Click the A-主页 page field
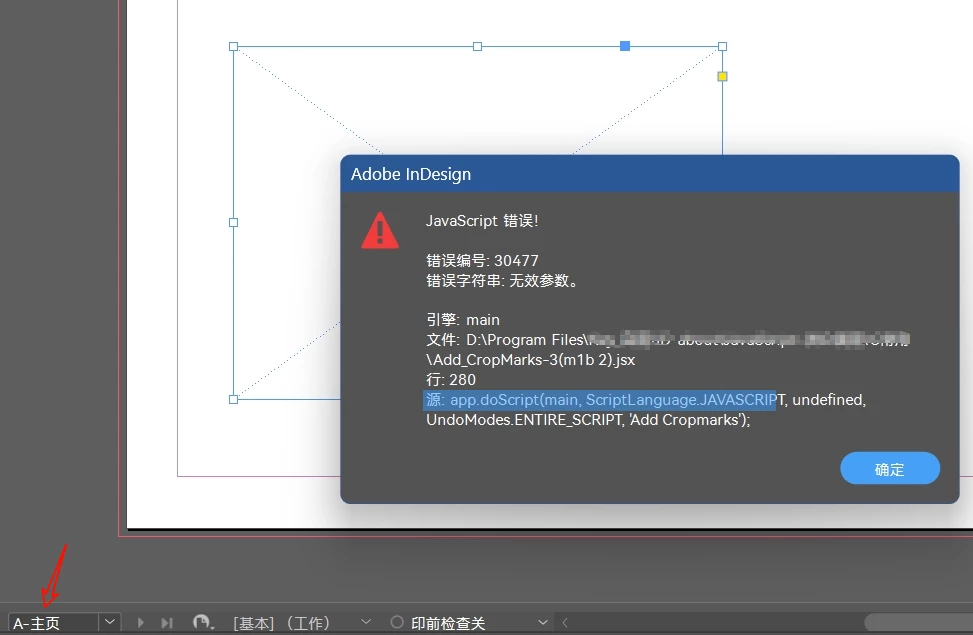 pyautogui.click(x=53, y=623)
